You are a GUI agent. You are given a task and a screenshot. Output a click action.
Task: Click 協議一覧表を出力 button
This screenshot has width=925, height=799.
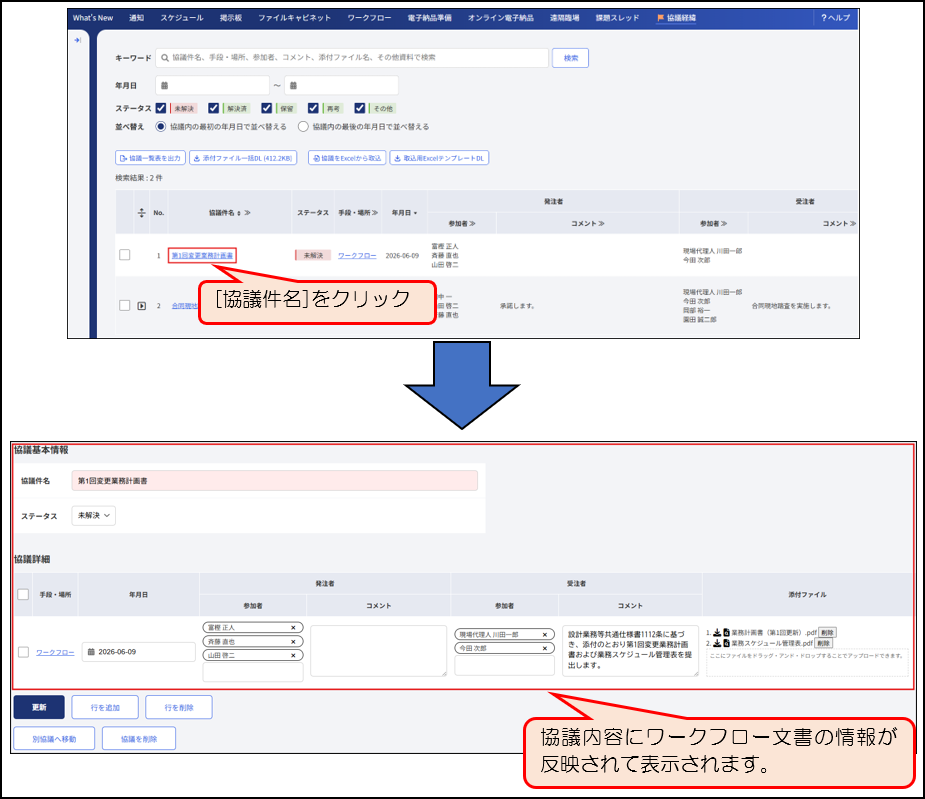[x=150, y=158]
